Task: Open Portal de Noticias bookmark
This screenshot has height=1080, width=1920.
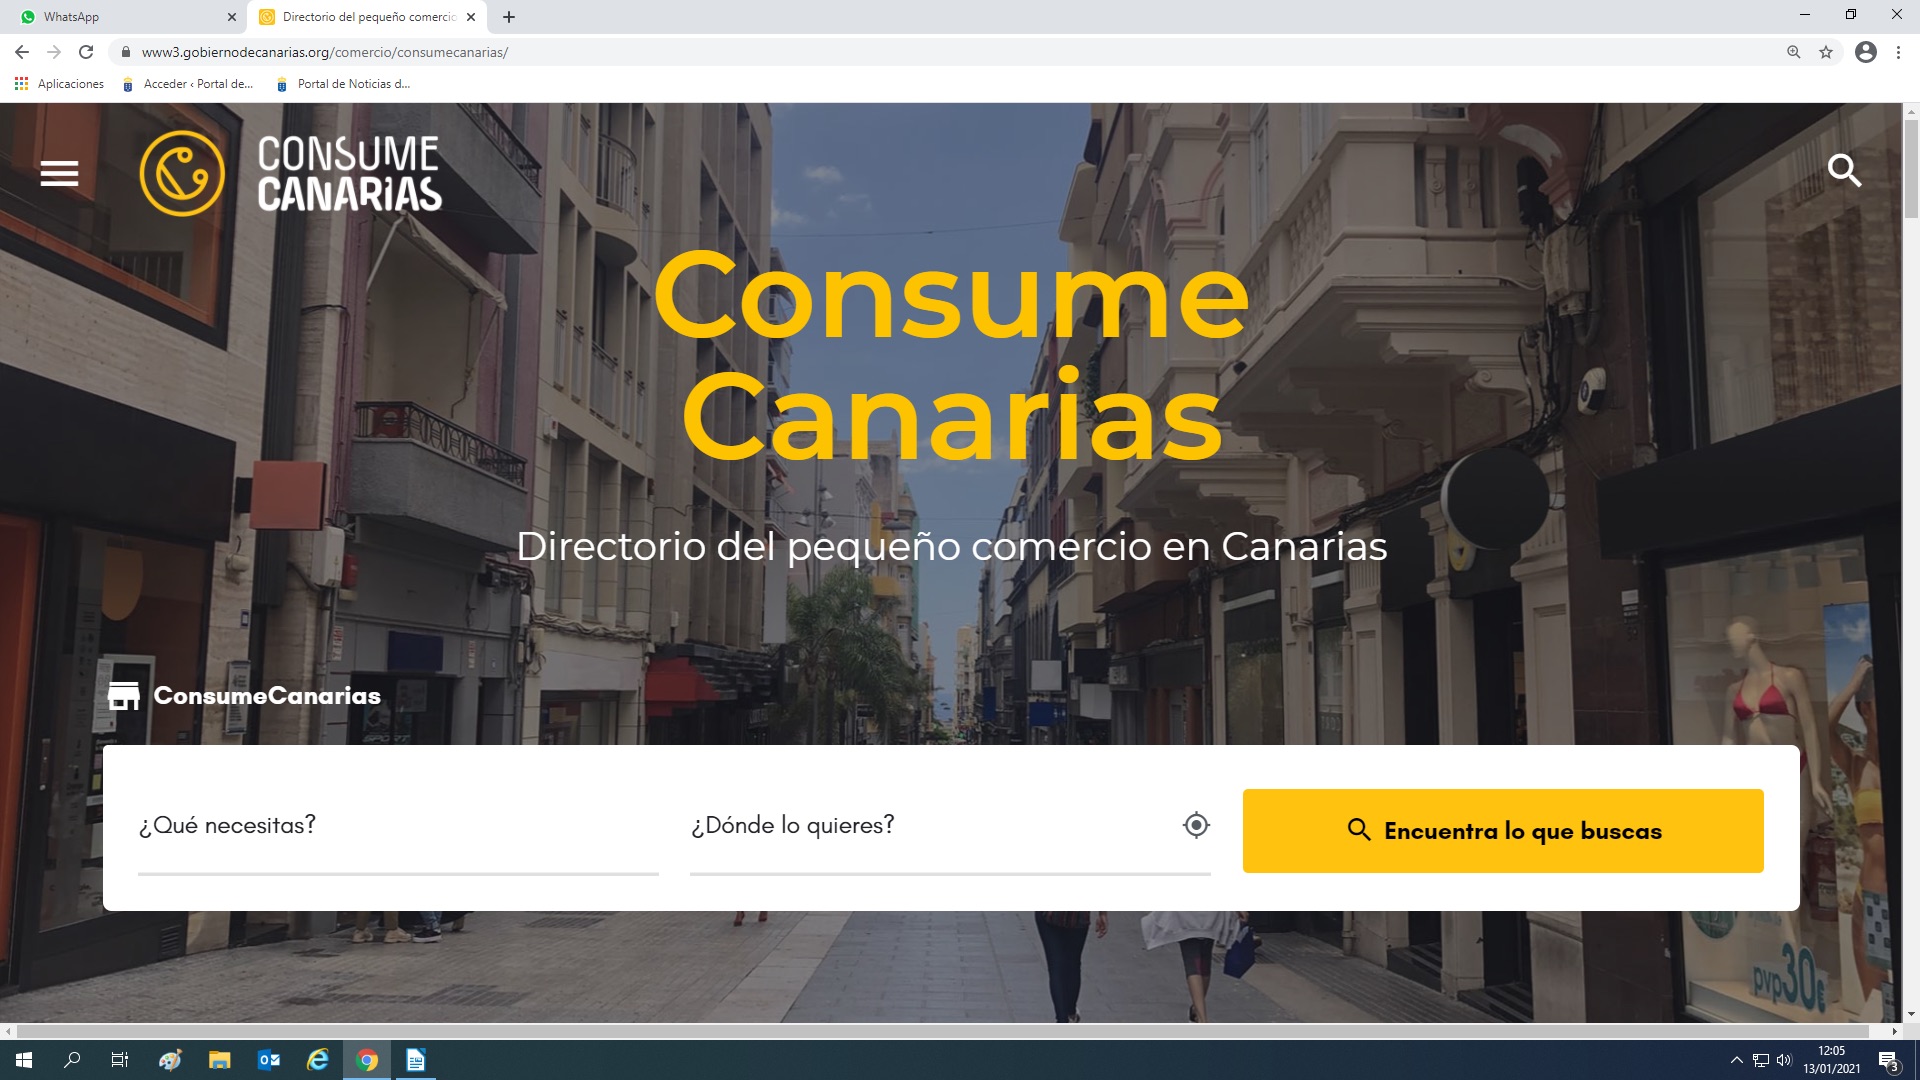Action: pyautogui.click(x=343, y=84)
